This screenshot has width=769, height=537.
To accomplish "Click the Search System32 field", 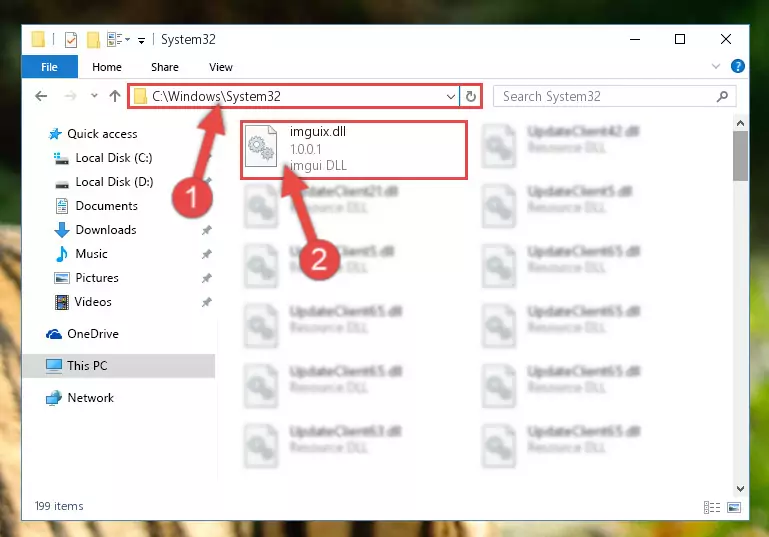I will point(614,97).
